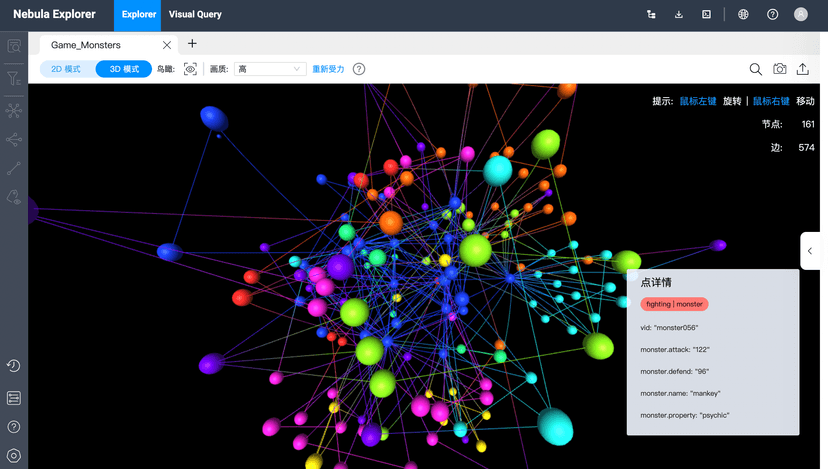
Task: Open the language globe selector
Action: click(743, 15)
